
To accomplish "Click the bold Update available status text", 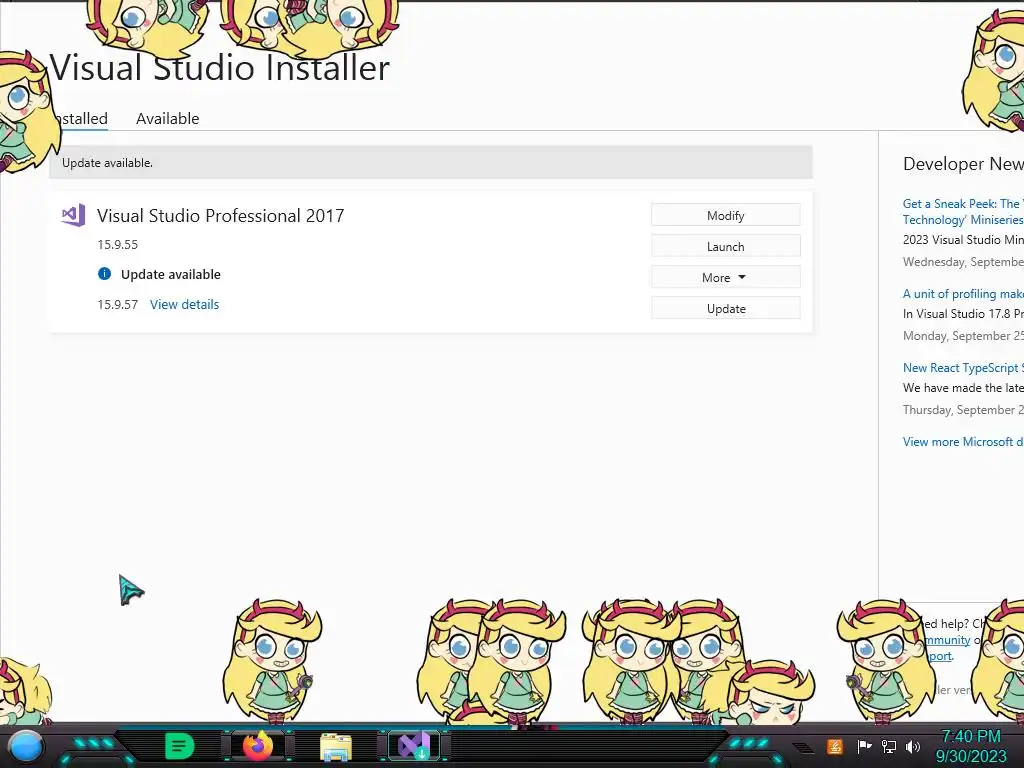I will coord(170,274).
